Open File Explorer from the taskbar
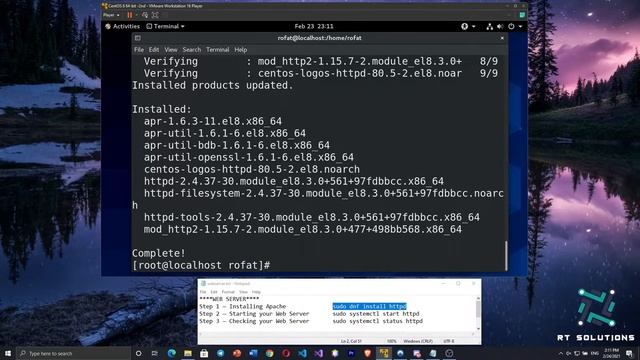 (188, 353)
